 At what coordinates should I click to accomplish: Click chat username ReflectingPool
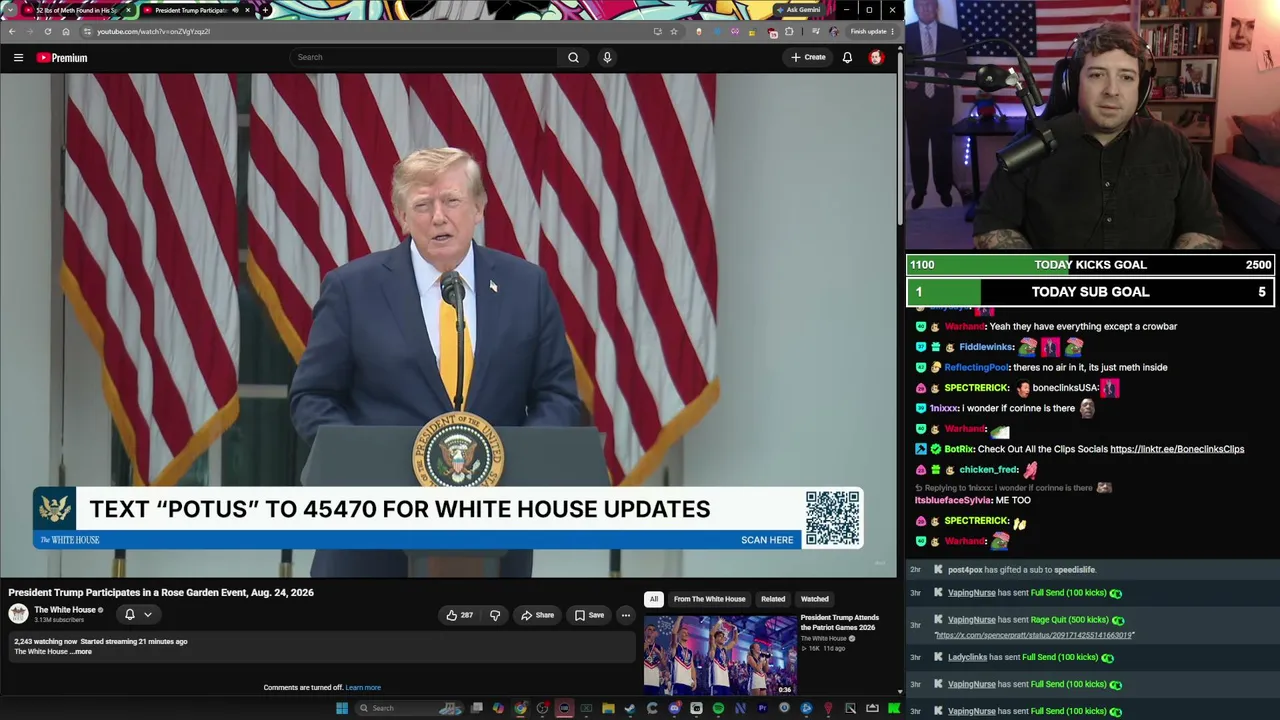976,367
